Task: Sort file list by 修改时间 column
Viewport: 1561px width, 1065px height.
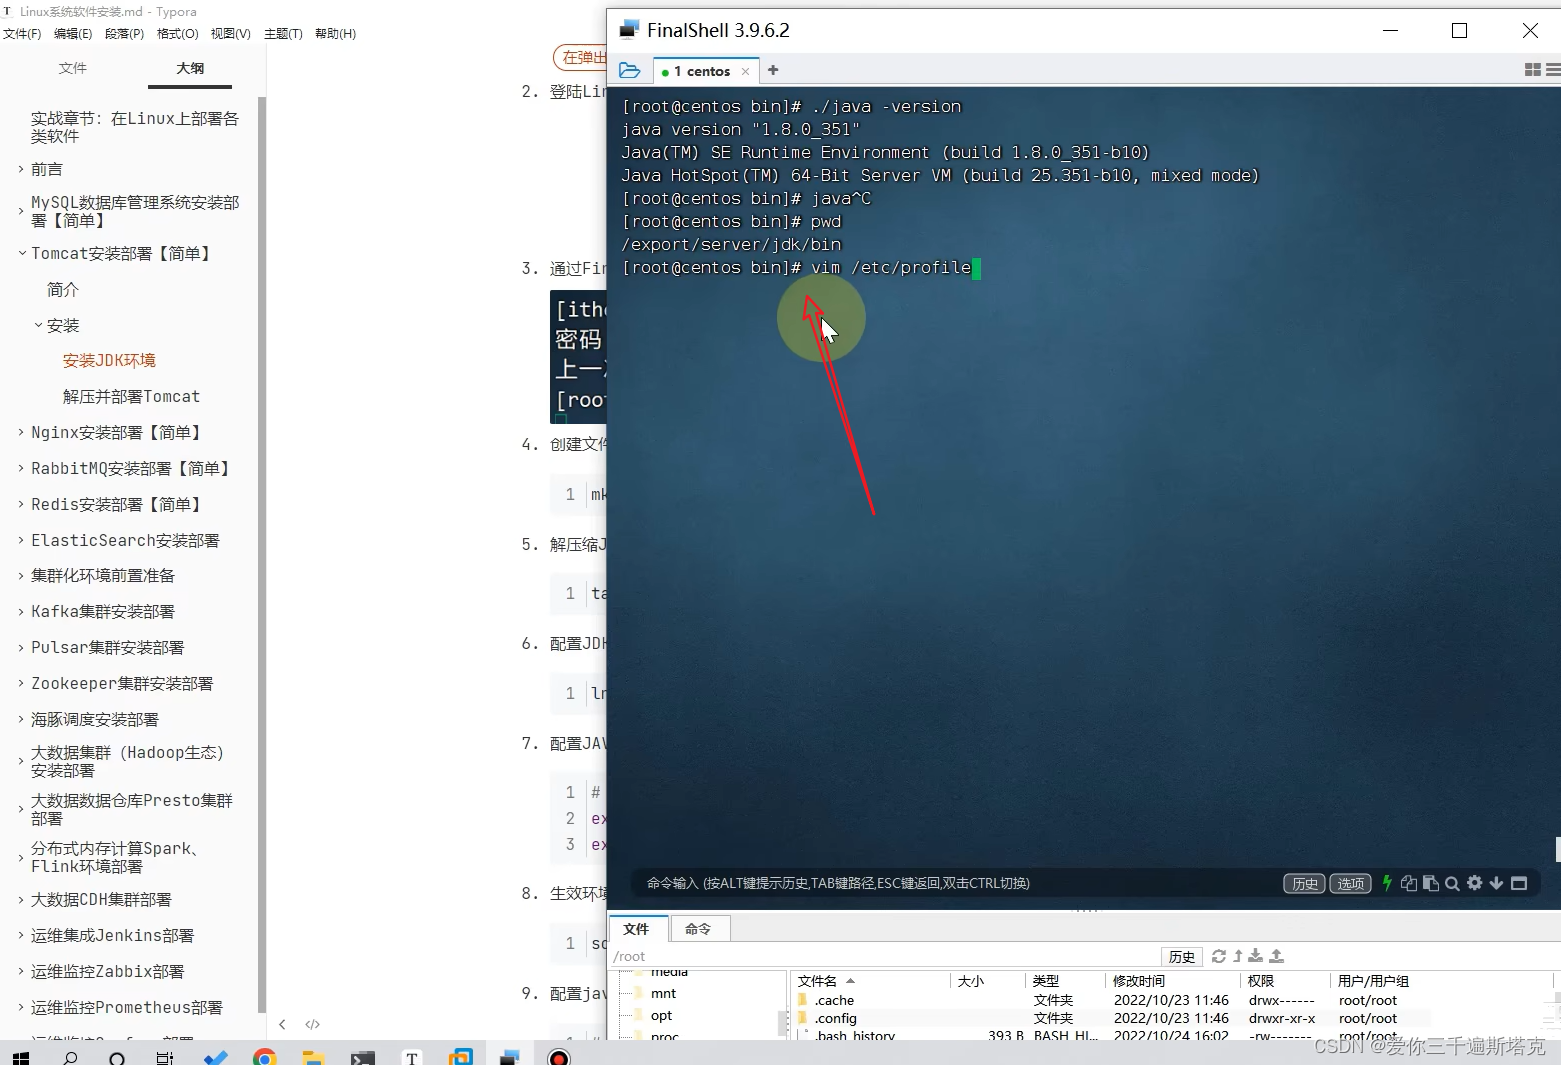Action: coord(1172,981)
